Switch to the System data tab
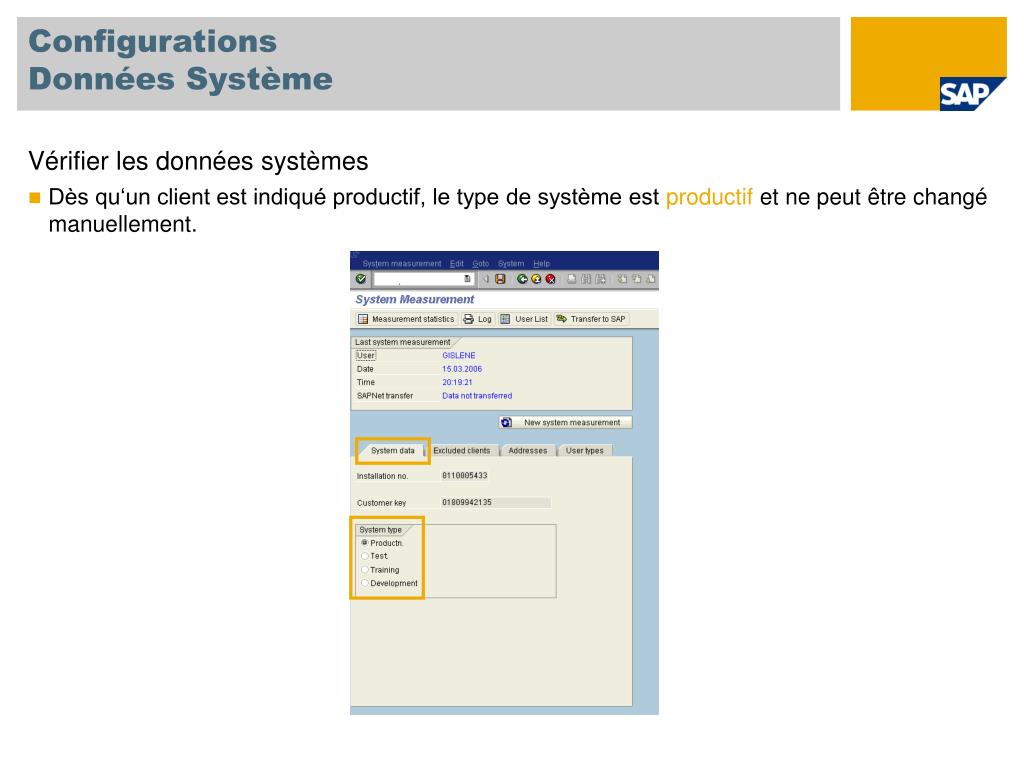The image size is (1024, 768). (392, 451)
